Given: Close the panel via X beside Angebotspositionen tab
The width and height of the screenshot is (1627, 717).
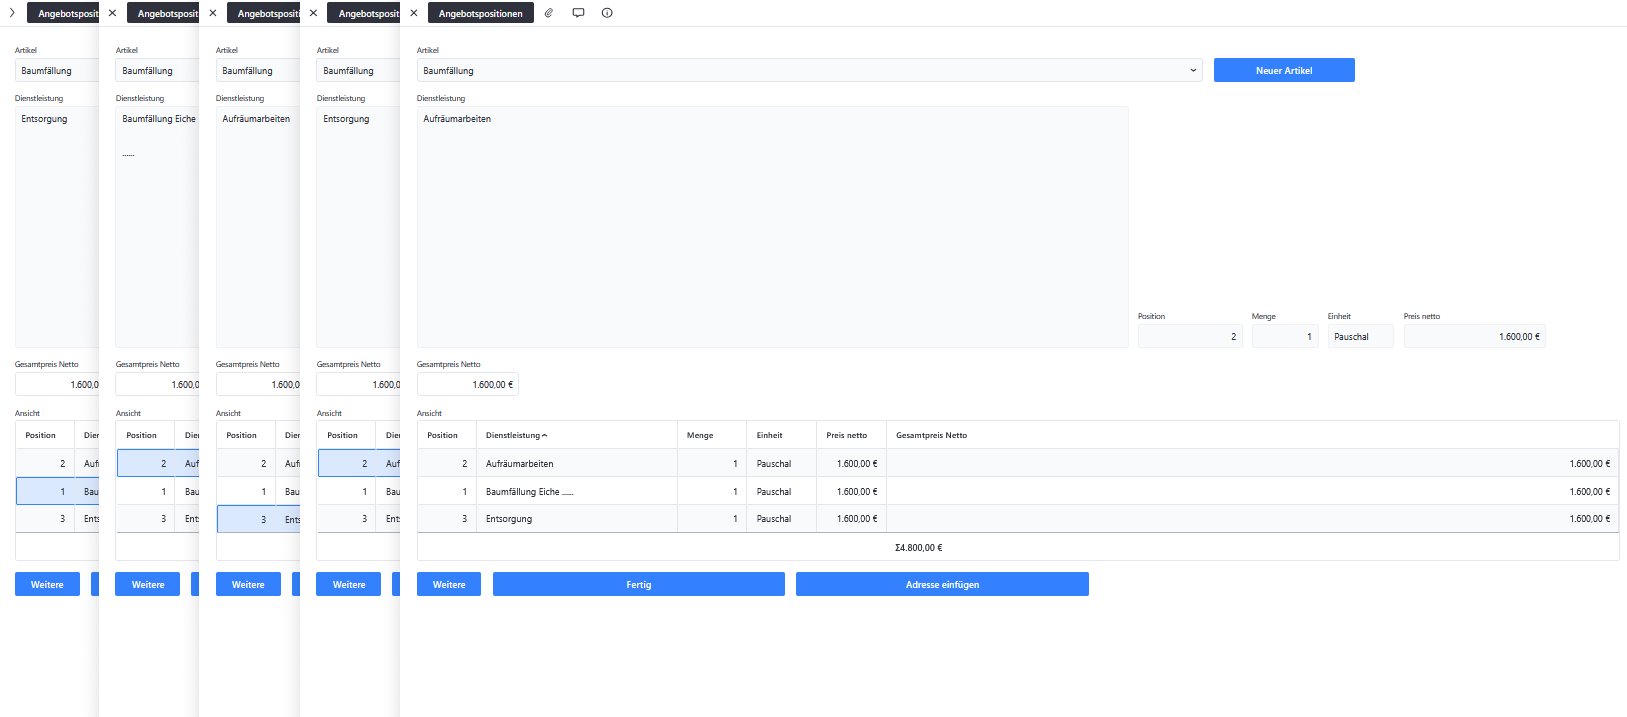Looking at the screenshot, I should pos(414,13).
